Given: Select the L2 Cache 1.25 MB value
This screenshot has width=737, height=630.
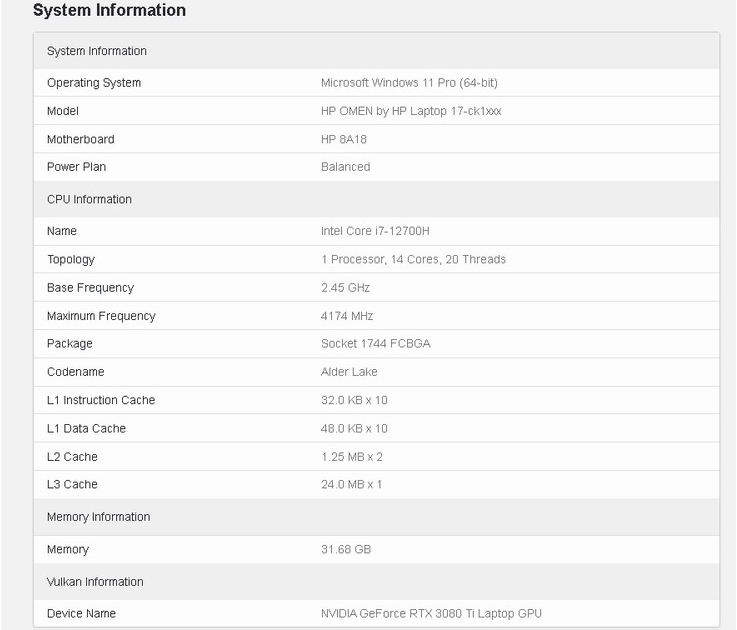Looking at the screenshot, I should (352, 457).
